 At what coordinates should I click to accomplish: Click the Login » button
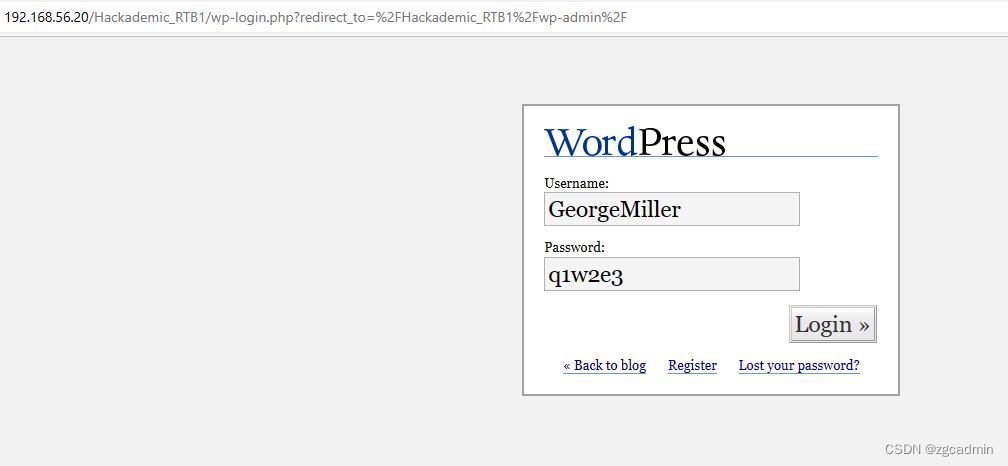832,324
